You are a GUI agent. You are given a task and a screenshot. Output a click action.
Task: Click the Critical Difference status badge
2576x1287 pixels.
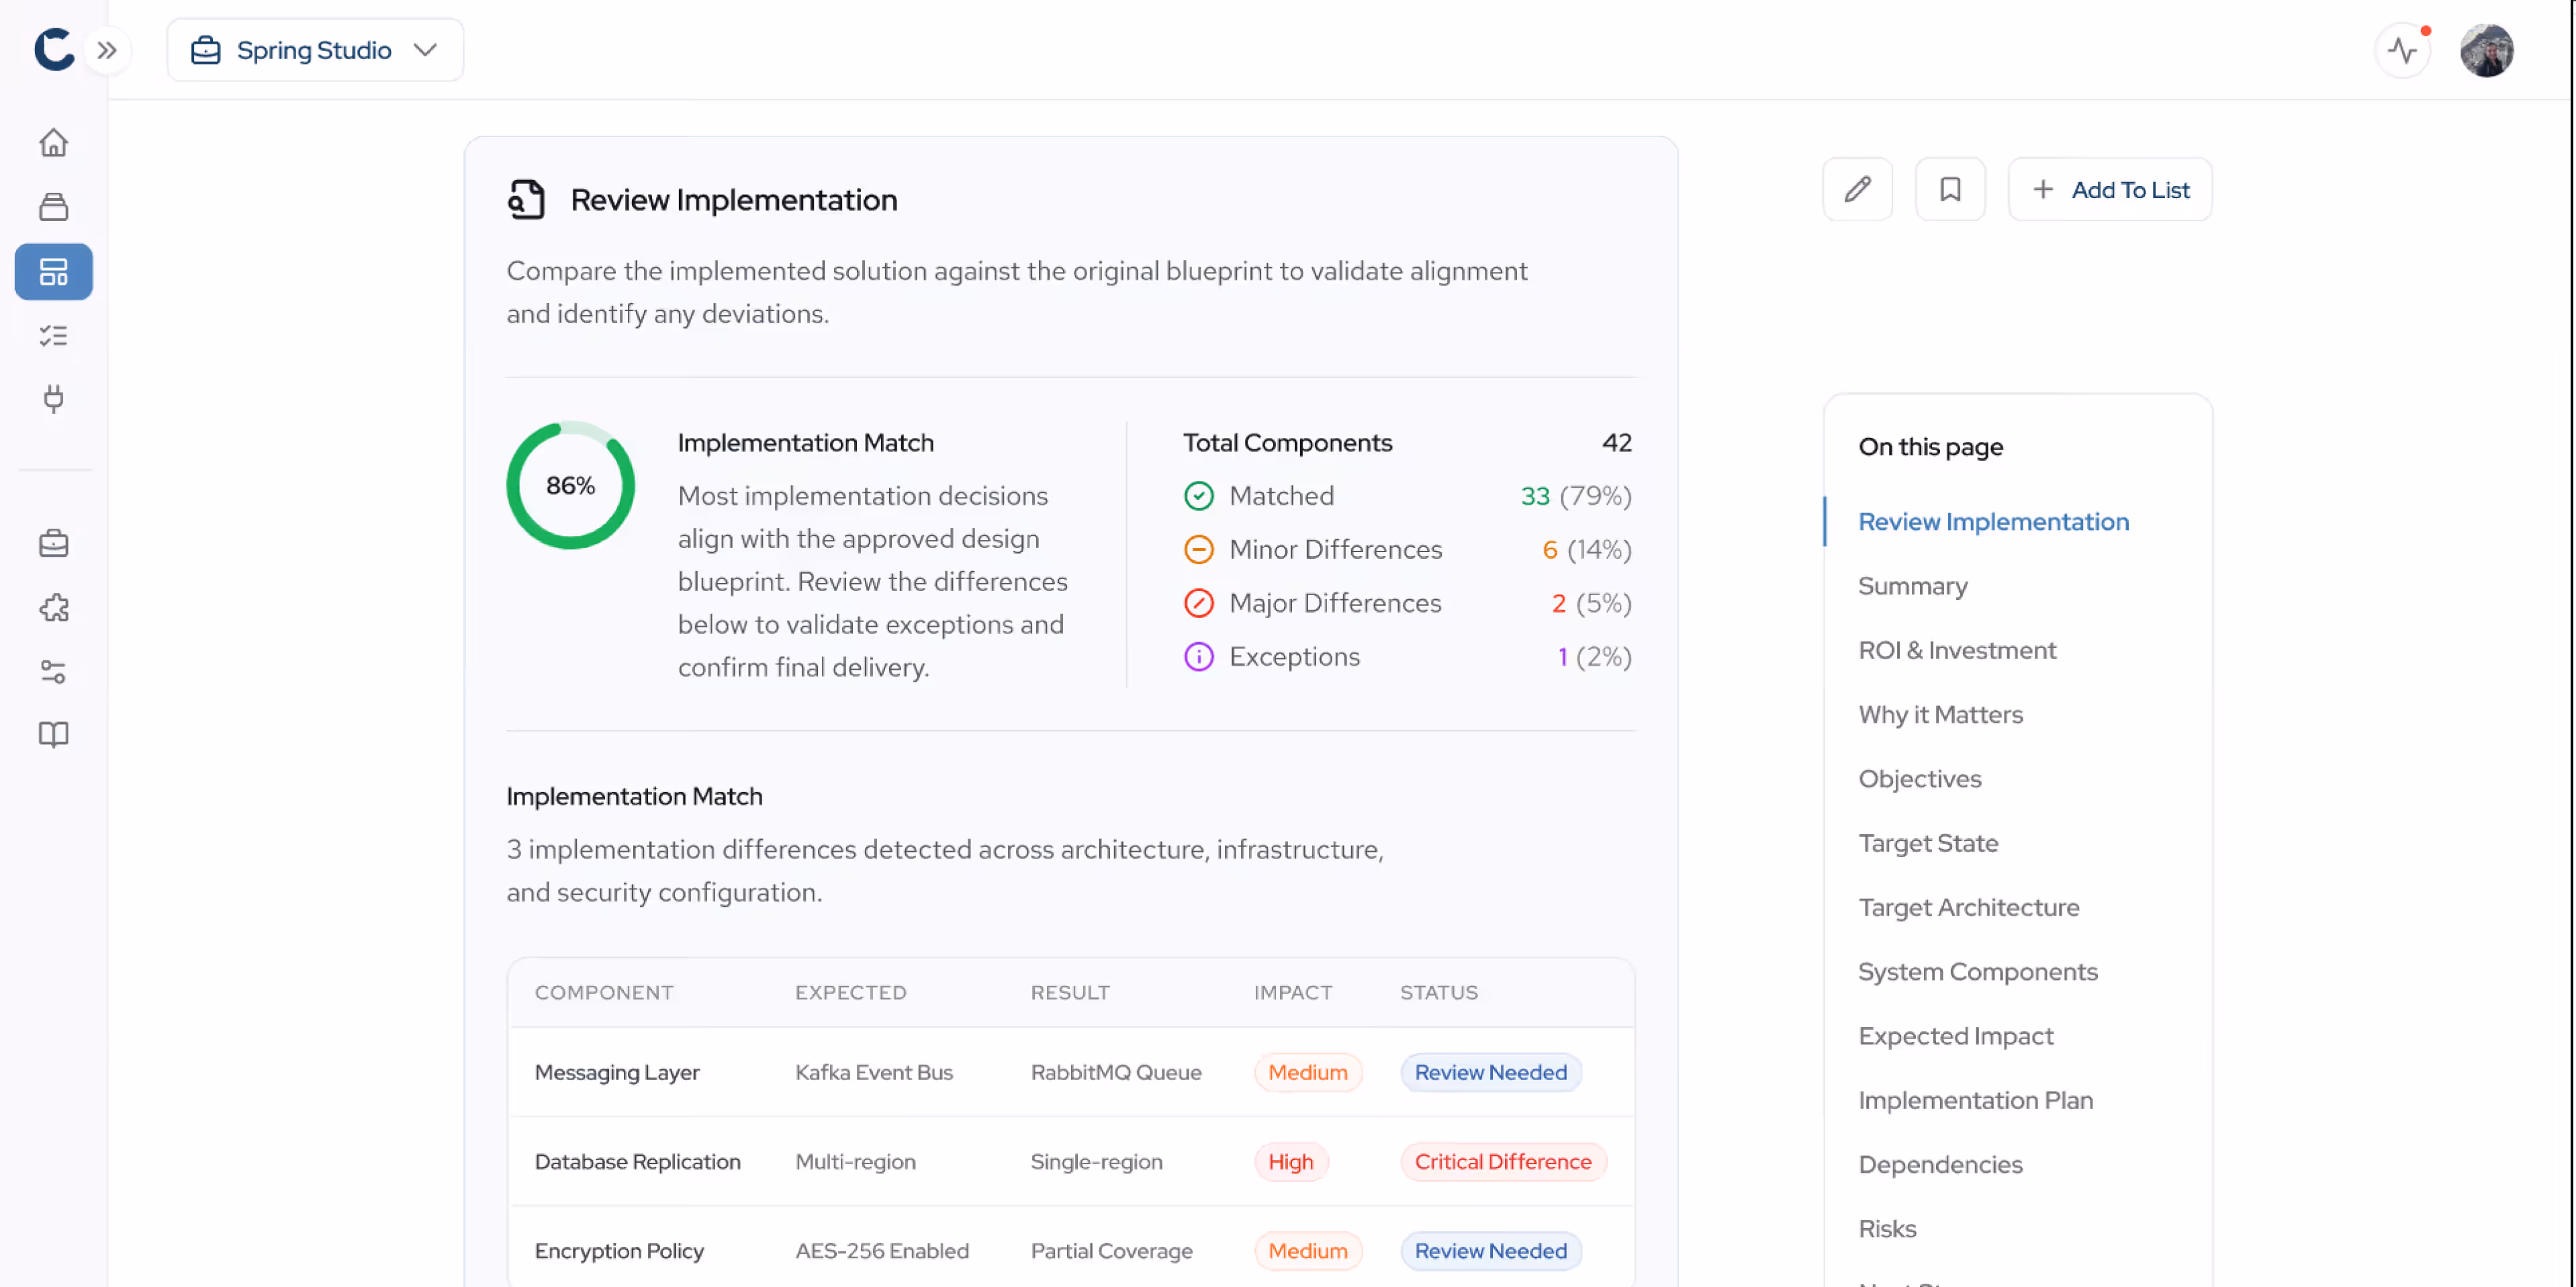[x=1503, y=1162]
